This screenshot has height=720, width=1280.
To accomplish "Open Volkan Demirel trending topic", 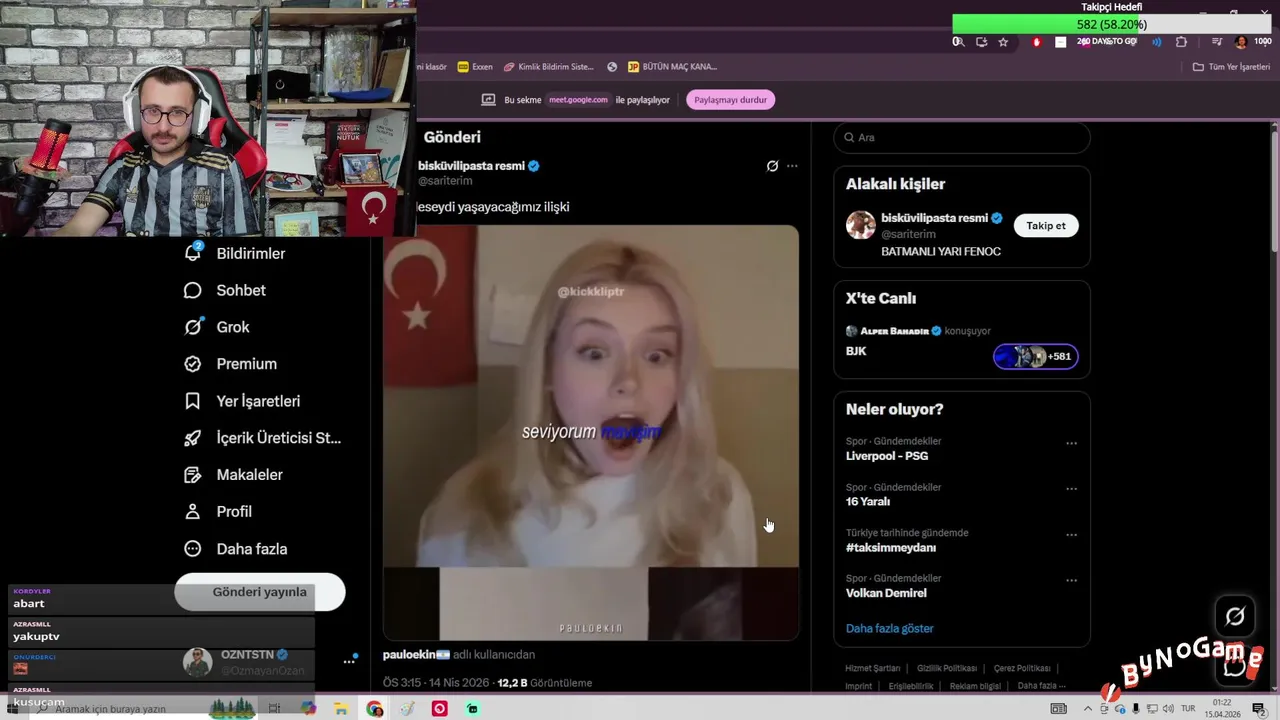I will pos(886,593).
